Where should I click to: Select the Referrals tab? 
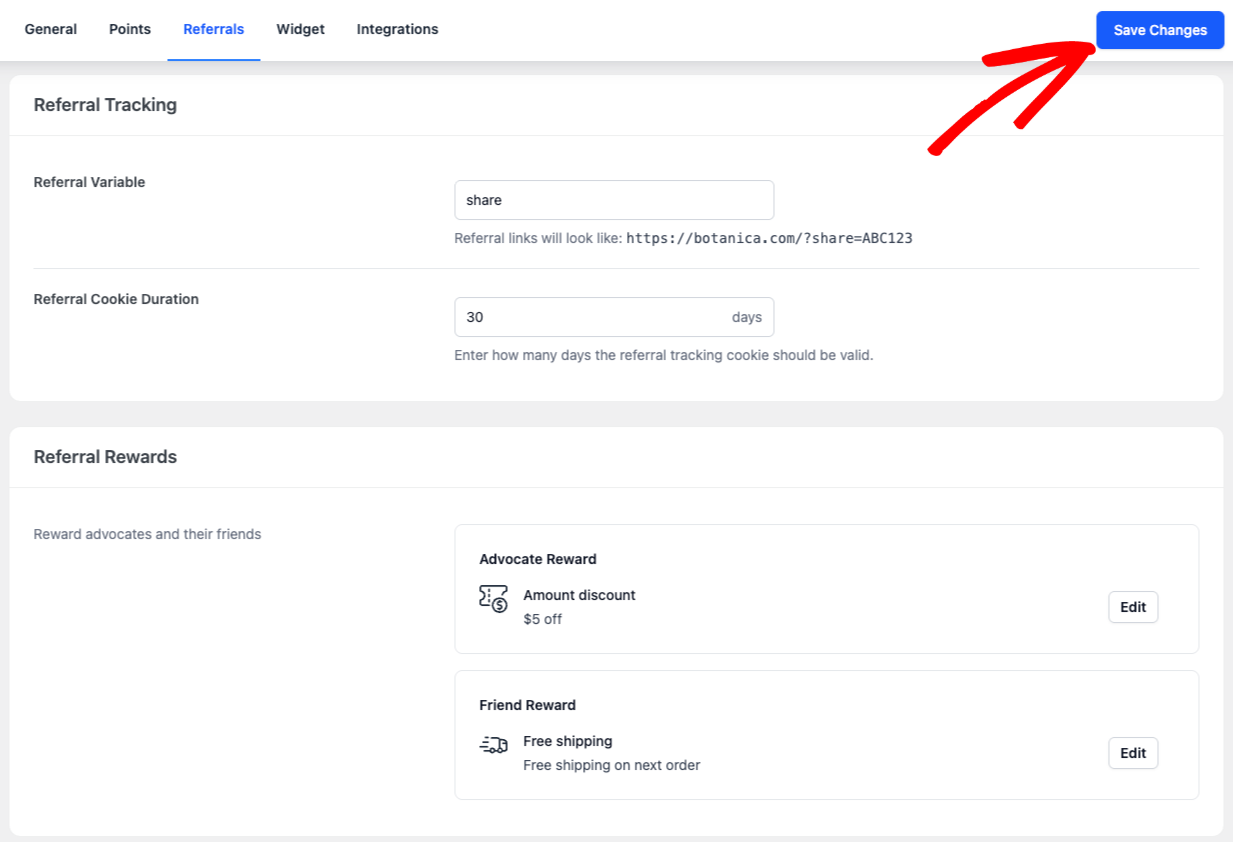213,29
